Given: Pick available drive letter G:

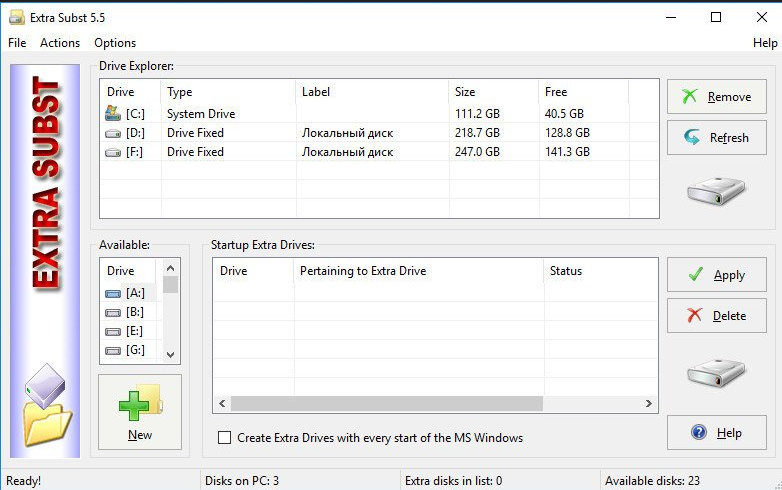Looking at the screenshot, I should point(134,350).
